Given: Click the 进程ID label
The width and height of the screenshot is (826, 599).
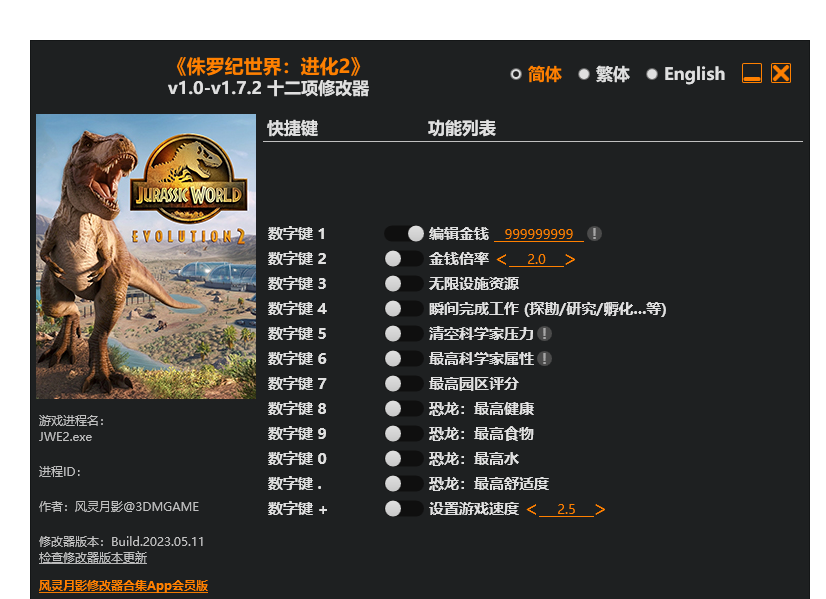Looking at the screenshot, I should [x=60, y=472].
